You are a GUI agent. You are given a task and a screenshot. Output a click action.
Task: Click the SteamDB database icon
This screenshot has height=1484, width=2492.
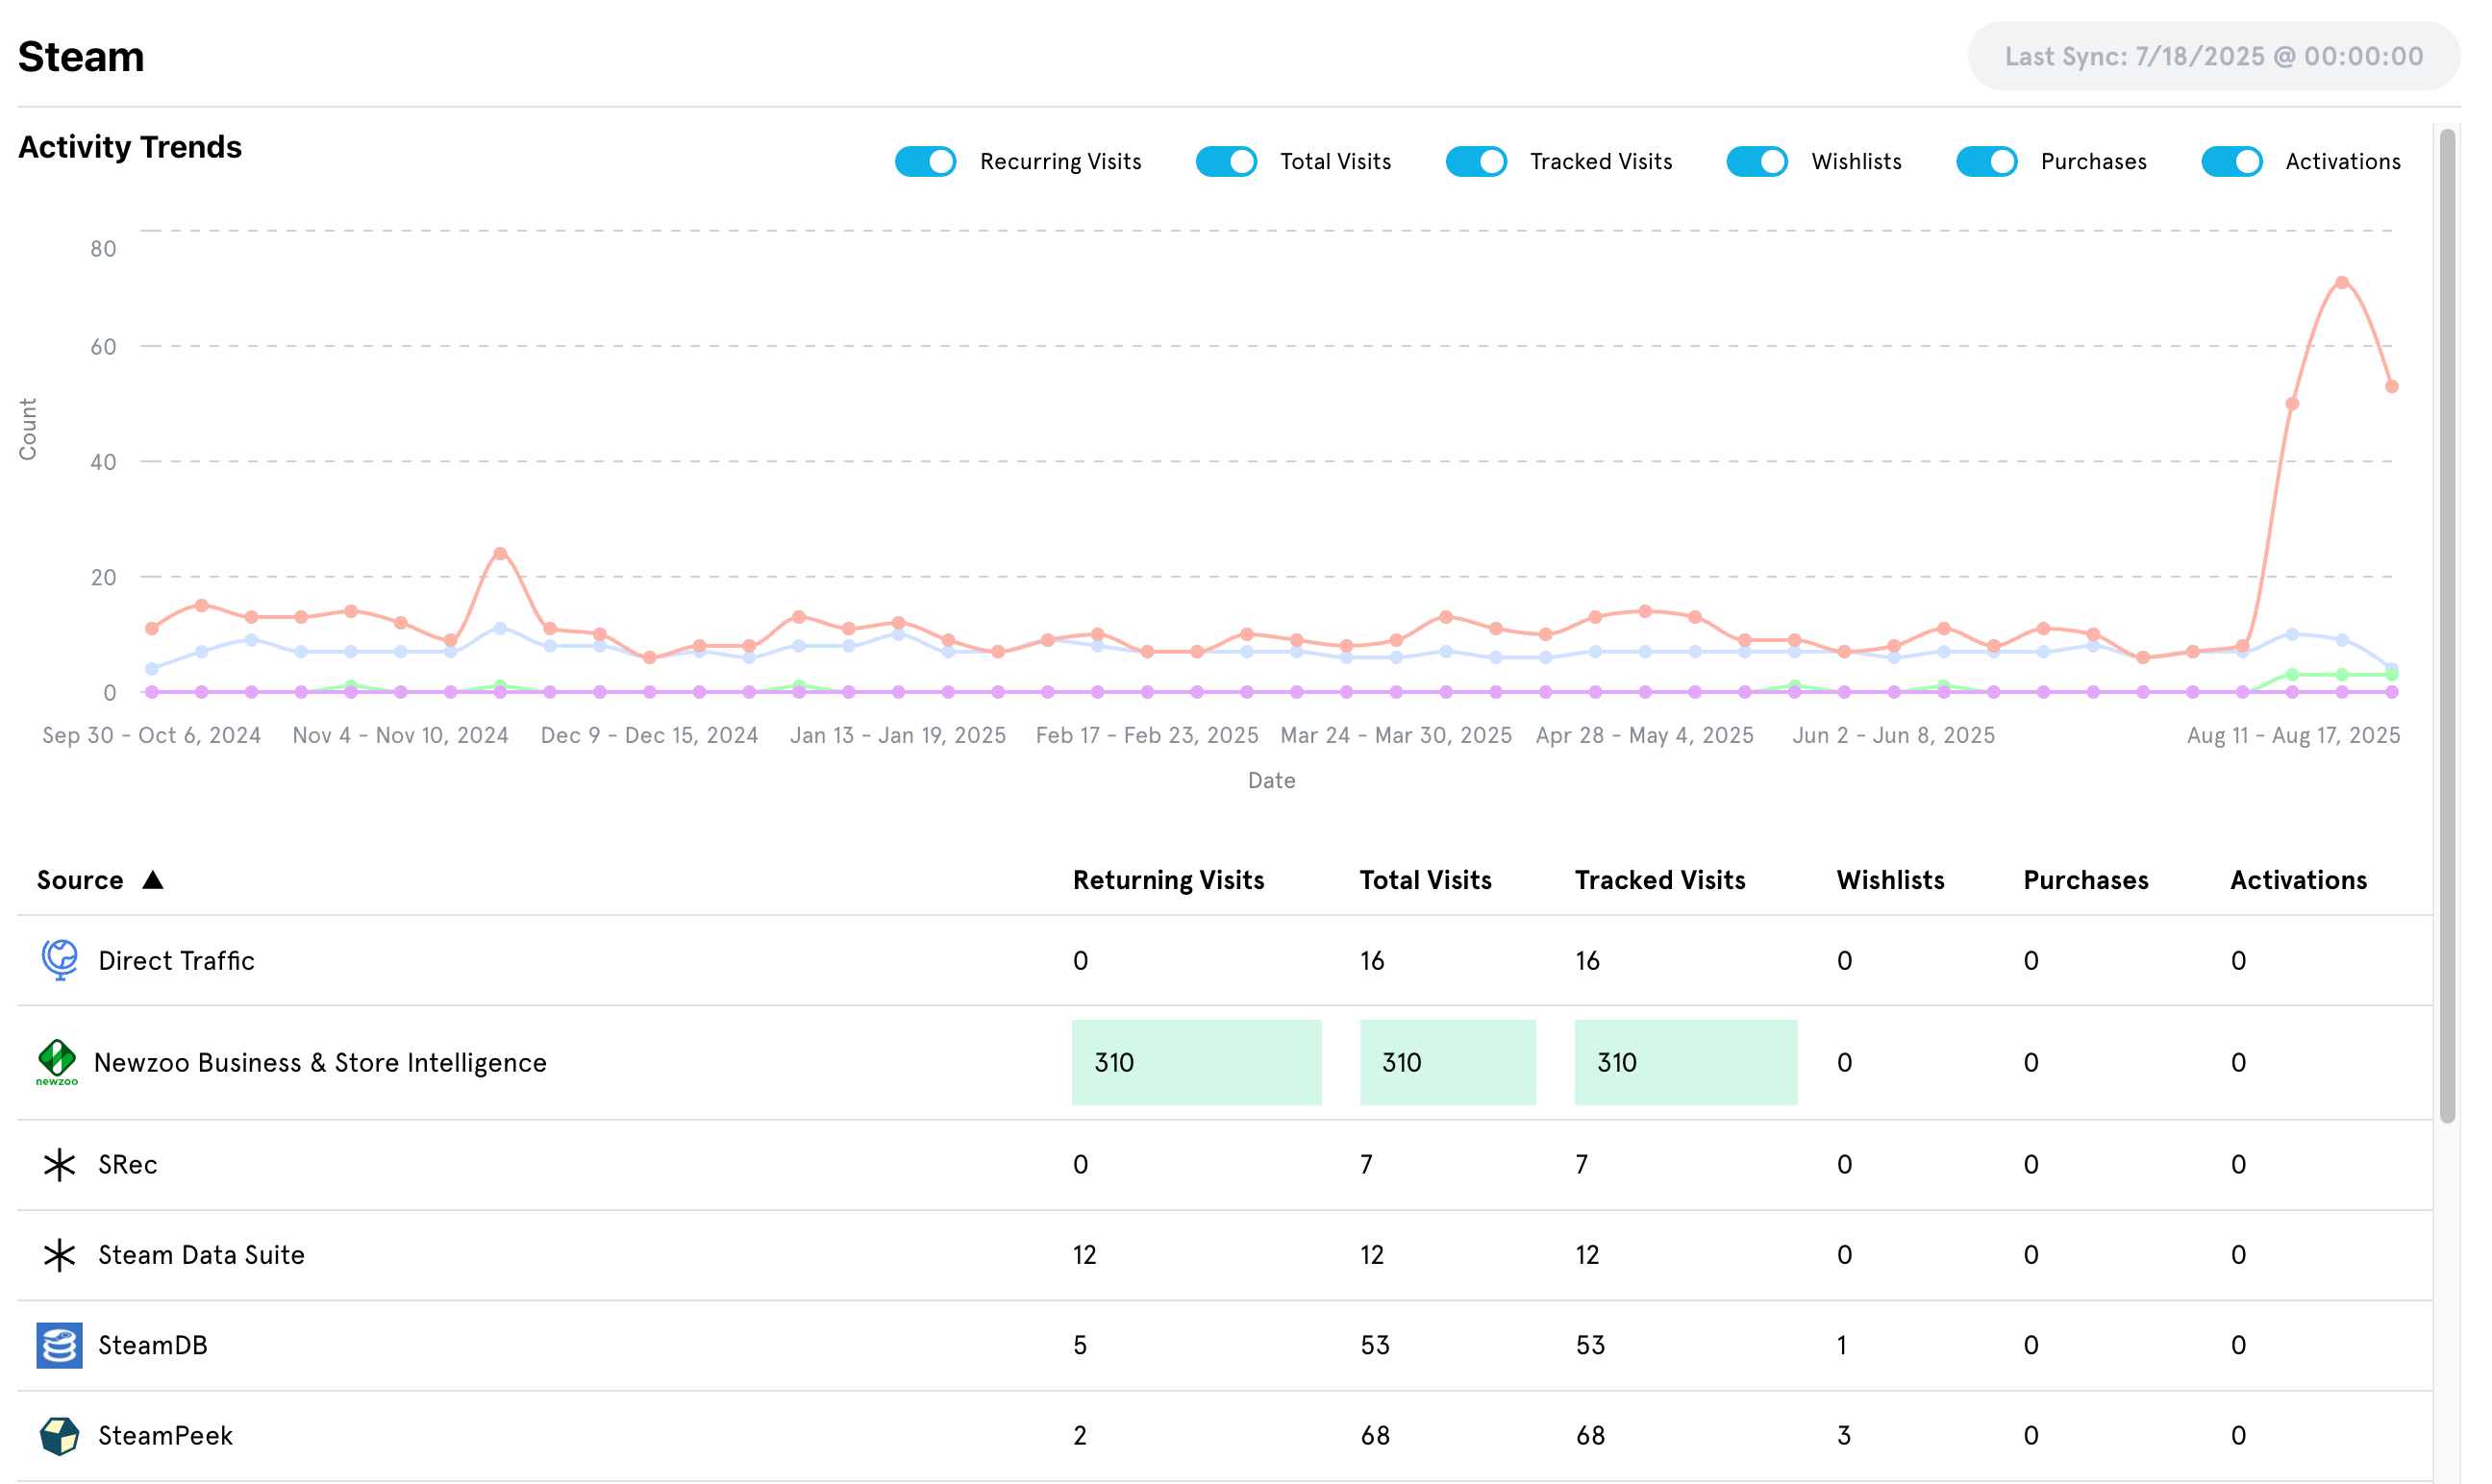59,1345
